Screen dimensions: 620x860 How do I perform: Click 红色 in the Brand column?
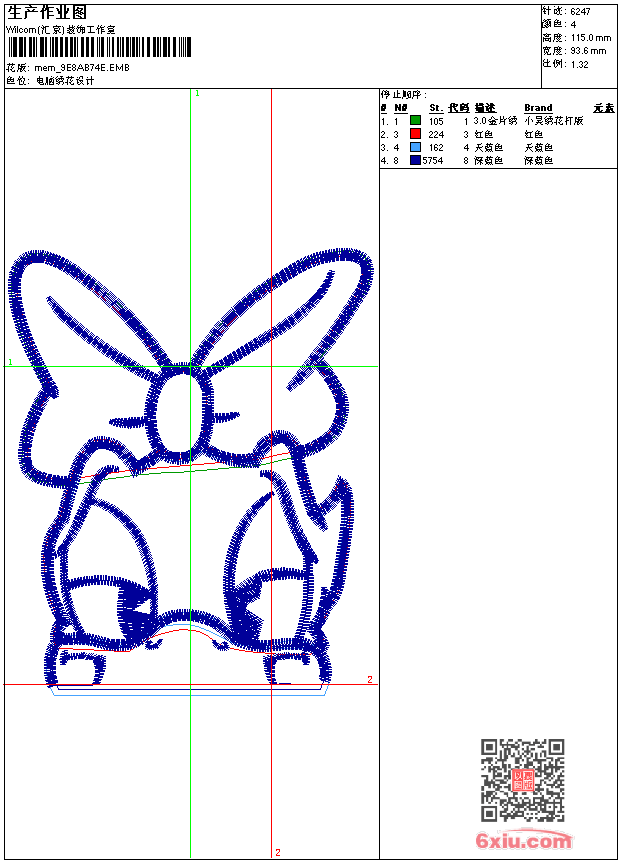pyautogui.click(x=534, y=134)
